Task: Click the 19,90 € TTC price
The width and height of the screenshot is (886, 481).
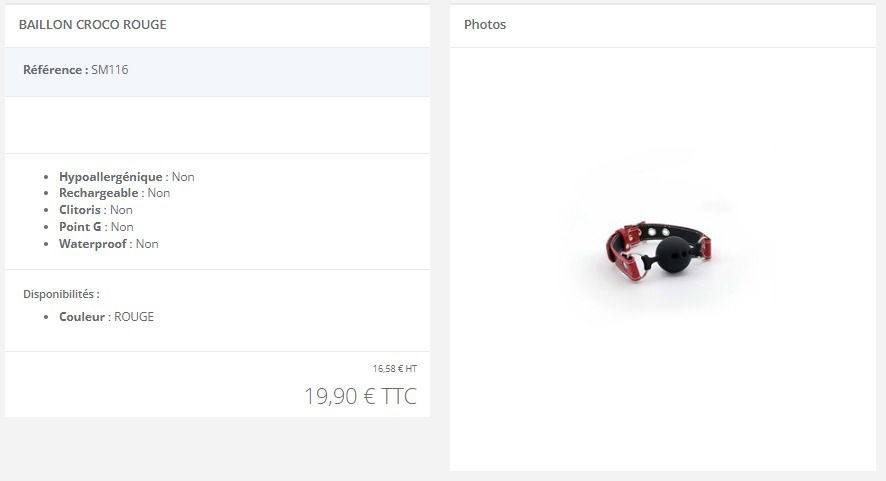Action: click(x=361, y=396)
